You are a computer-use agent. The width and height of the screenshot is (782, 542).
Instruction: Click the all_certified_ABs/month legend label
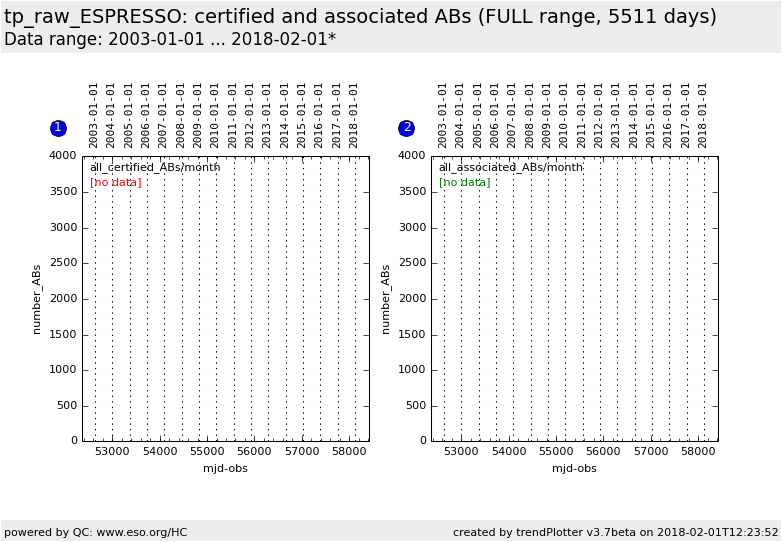(x=155, y=168)
